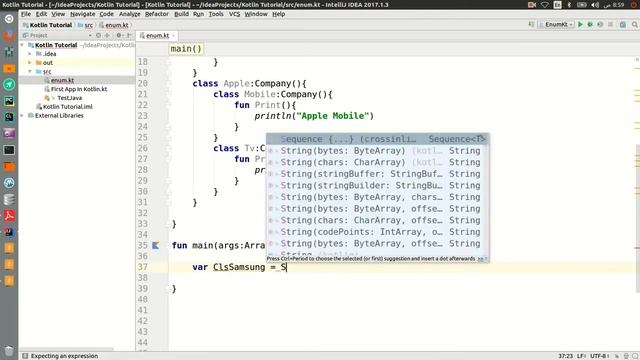
Task: Collapse the src folder arrow
Action: click(x=30, y=71)
